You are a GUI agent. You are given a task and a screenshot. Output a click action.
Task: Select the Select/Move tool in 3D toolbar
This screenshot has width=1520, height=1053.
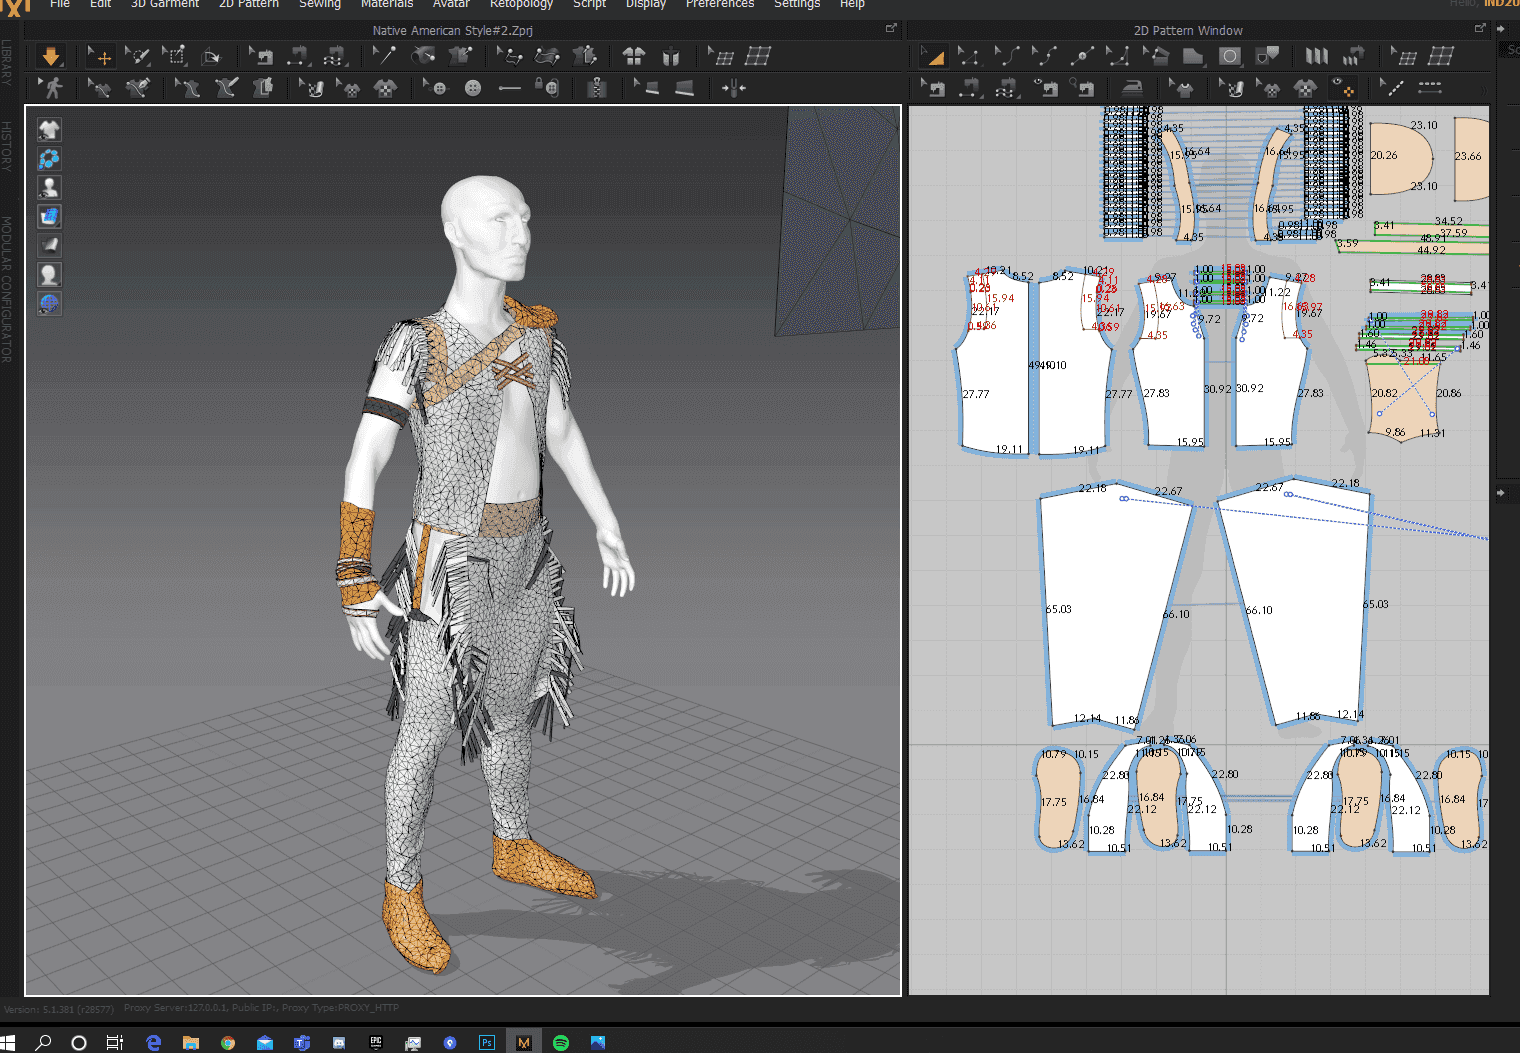[x=99, y=56]
